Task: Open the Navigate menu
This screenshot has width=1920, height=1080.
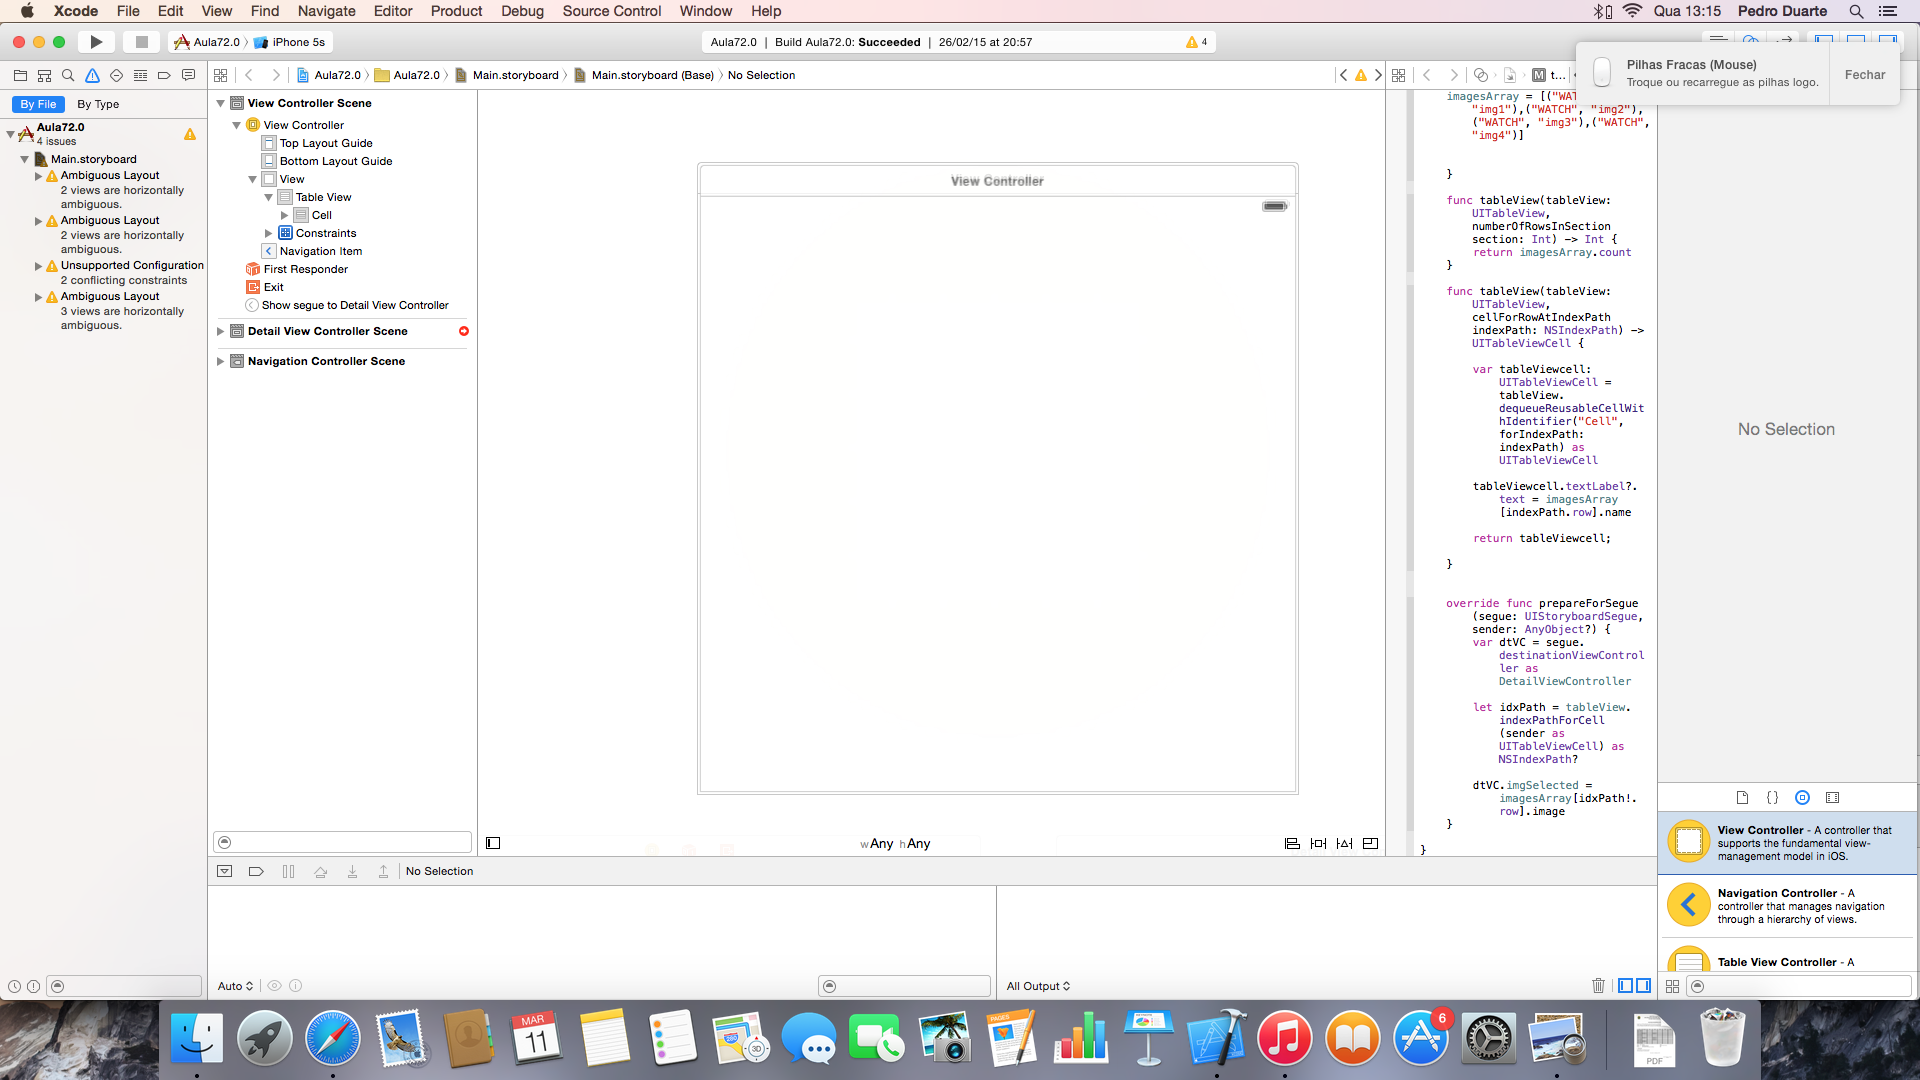Action: 327,11
